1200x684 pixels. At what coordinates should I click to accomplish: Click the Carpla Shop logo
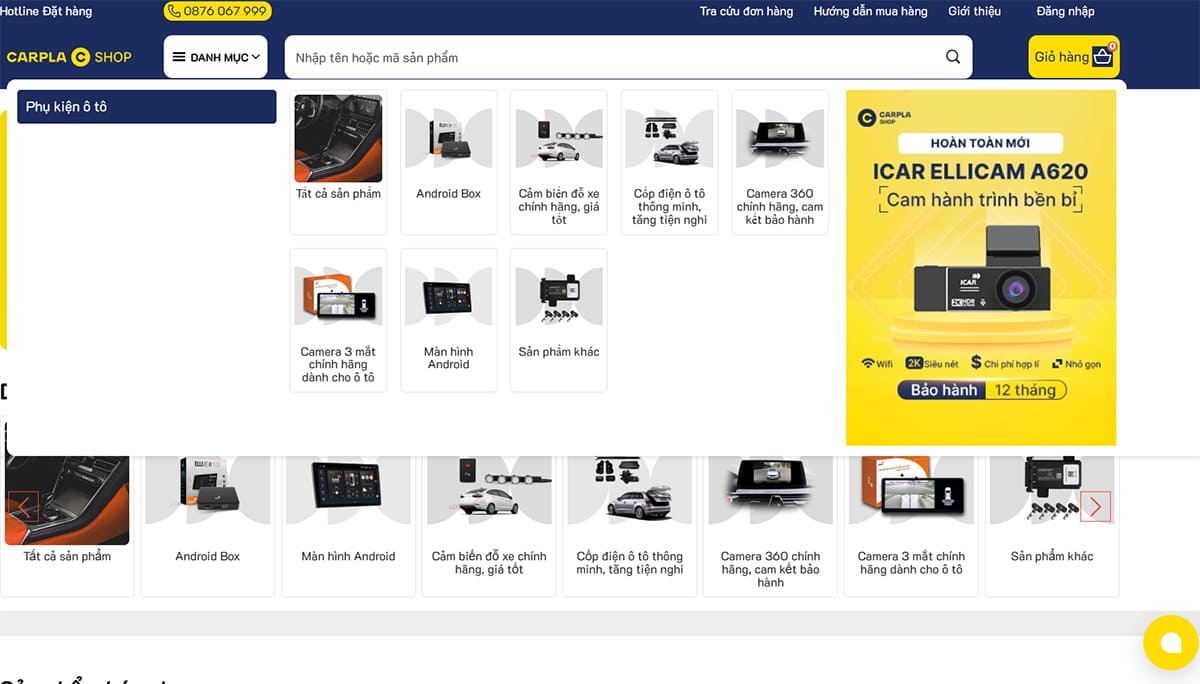[69, 57]
